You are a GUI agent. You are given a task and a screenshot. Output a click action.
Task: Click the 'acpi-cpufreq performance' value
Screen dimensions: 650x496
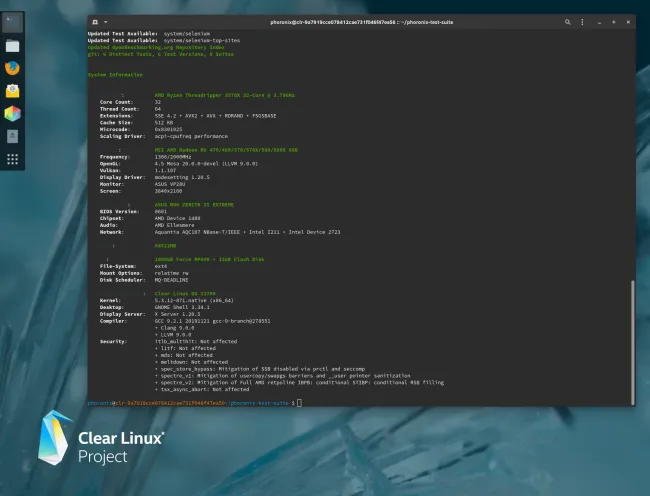(x=191, y=136)
